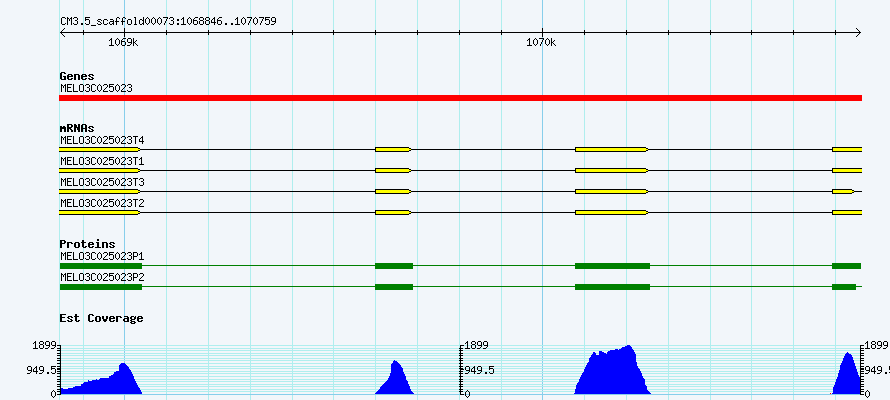Screen dimensions: 890x400
Task: Click the Est Coverage track title
Action: tap(101, 318)
